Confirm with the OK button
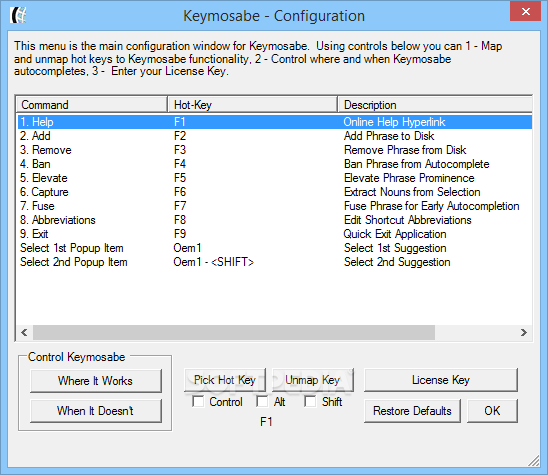 pyautogui.click(x=492, y=411)
